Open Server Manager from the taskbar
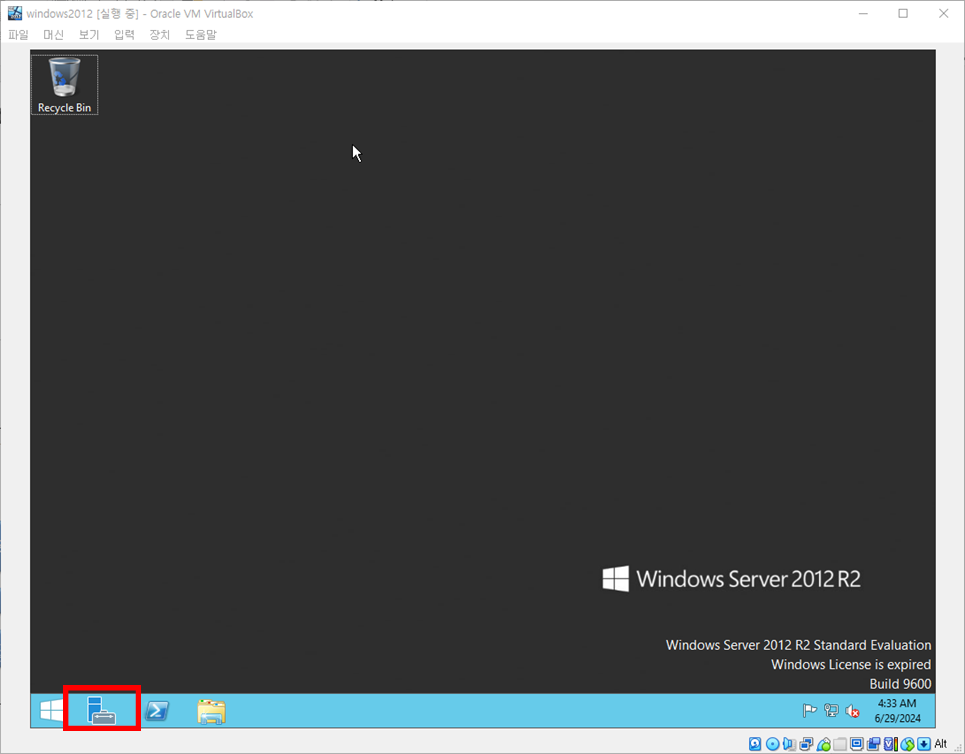This screenshot has width=965, height=754. 102,711
